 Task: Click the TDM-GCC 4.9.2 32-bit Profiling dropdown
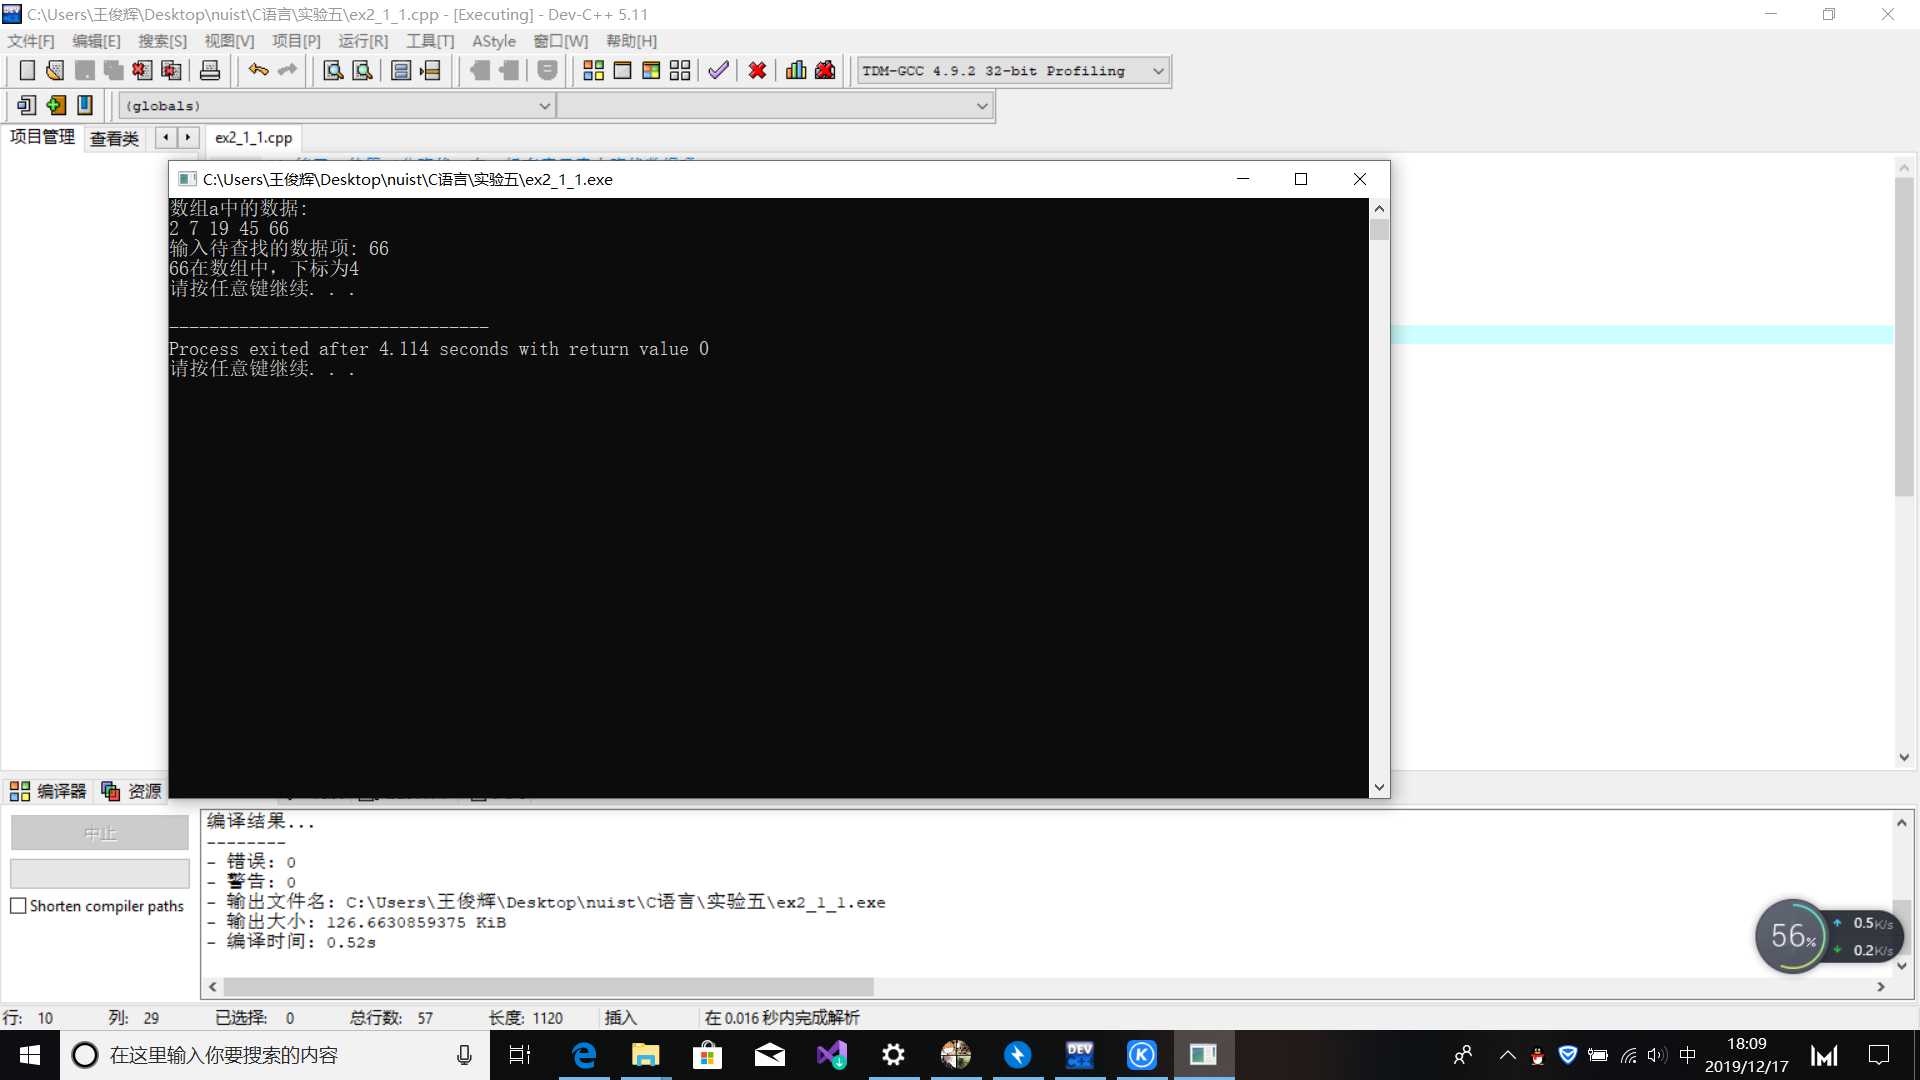tap(1007, 70)
